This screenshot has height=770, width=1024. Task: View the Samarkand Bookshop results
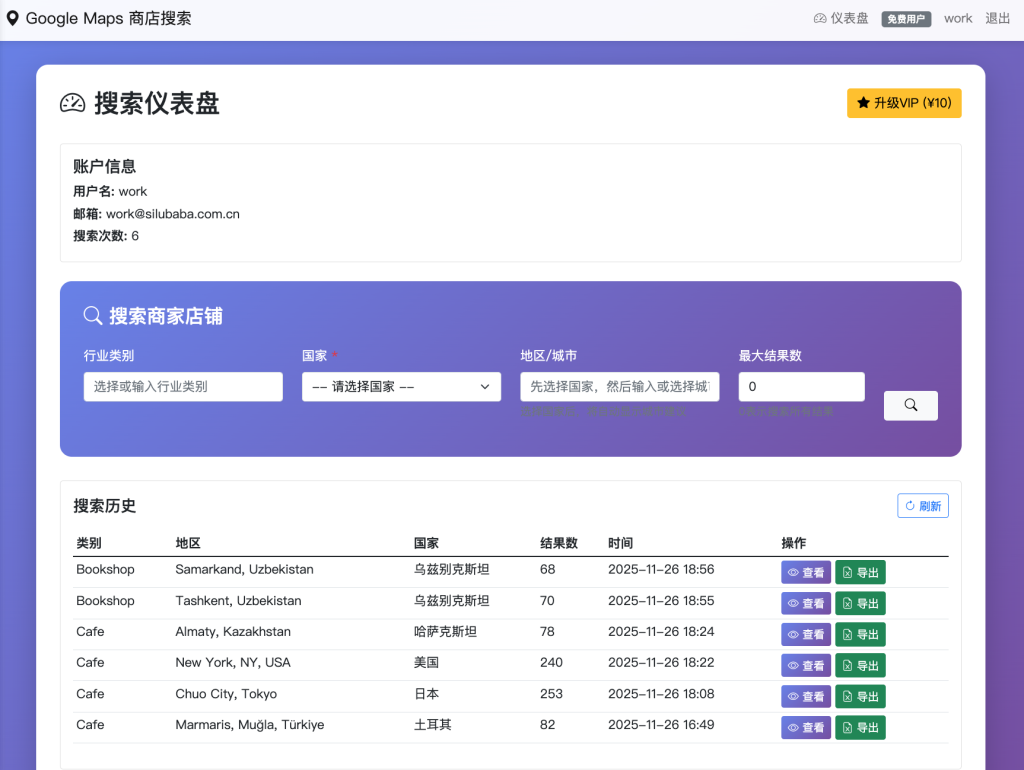[x=805, y=572]
